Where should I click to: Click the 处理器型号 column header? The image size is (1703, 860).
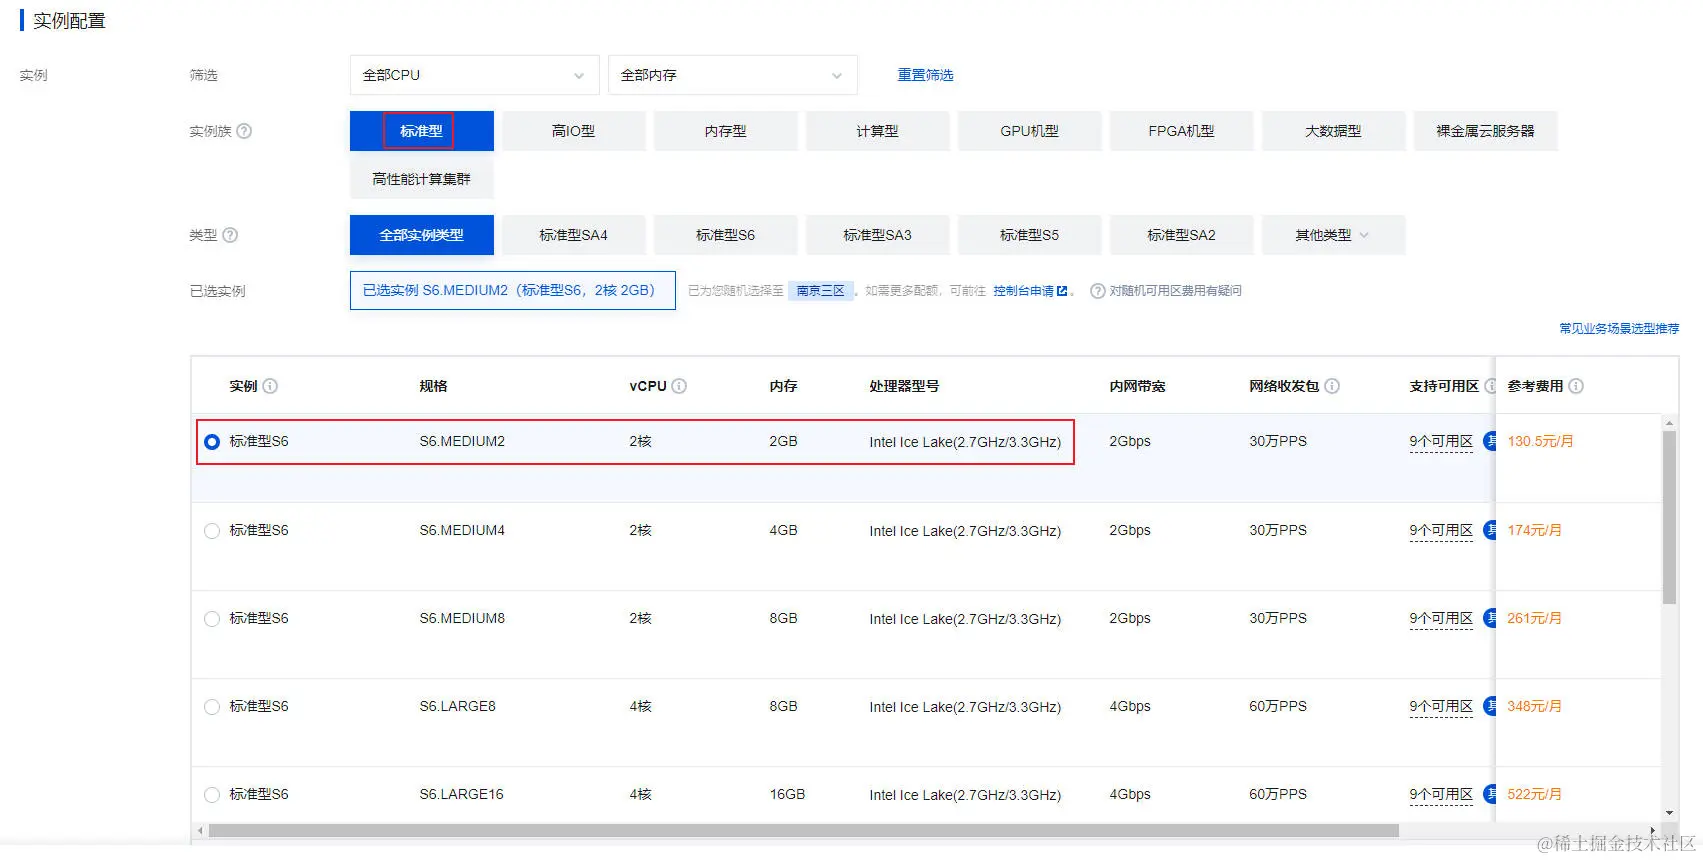tap(904, 386)
